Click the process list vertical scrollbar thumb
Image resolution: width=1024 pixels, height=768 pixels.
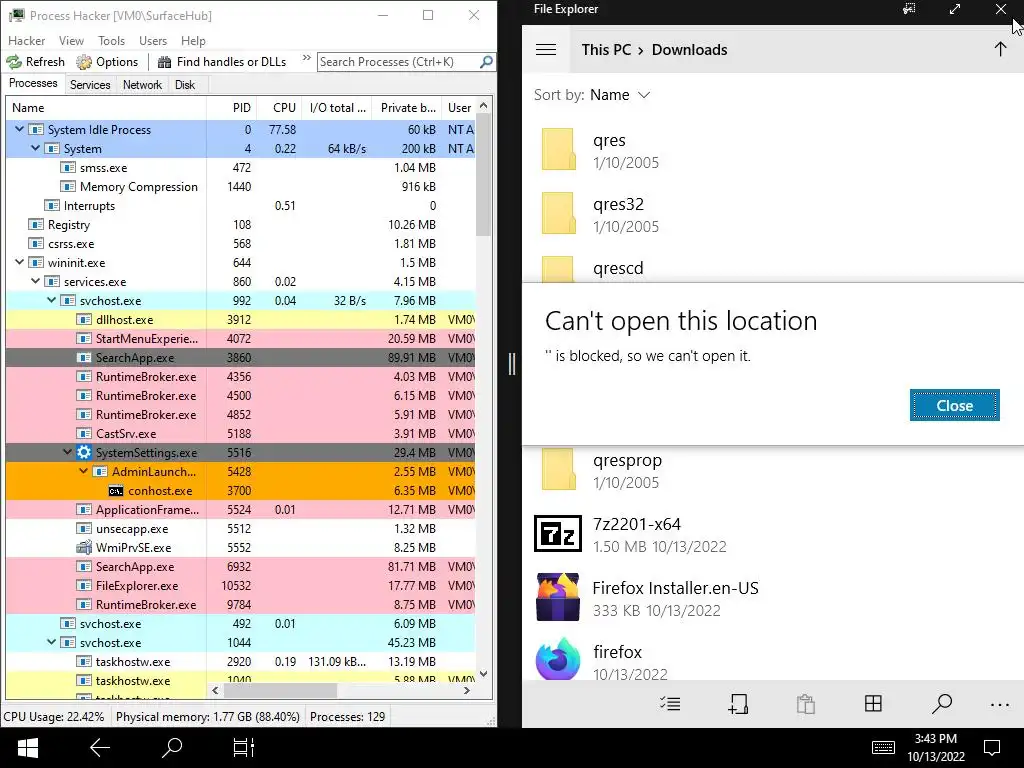click(483, 175)
